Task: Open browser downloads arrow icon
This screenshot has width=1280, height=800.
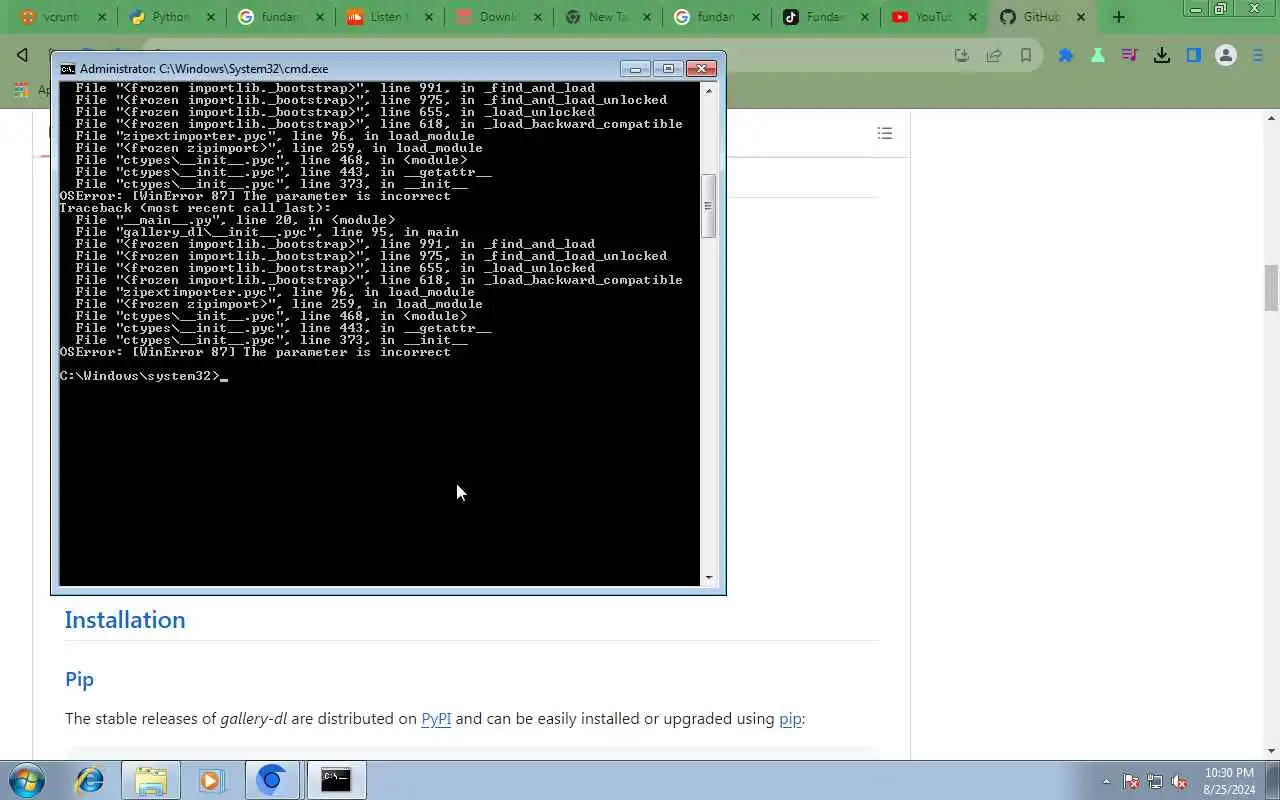Action: (x=1162, y=56)
